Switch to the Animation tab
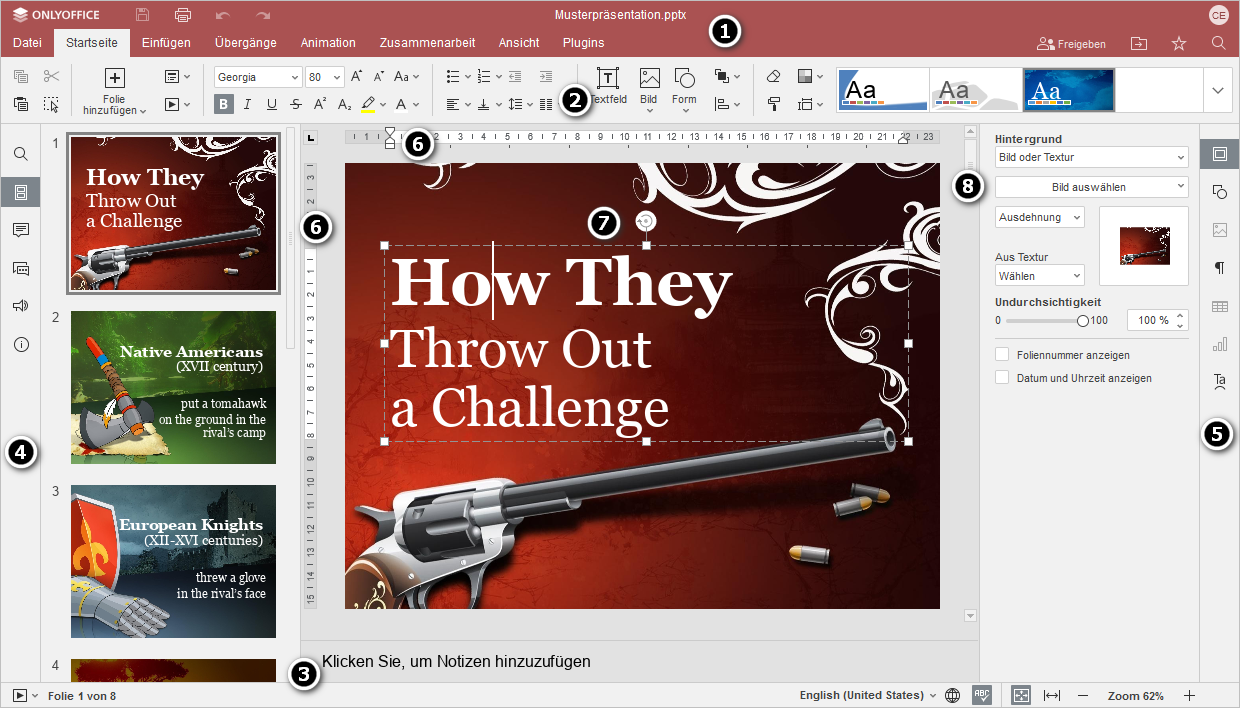Image resolution: width=1240 pixels, height=708 pixels. 328,43
